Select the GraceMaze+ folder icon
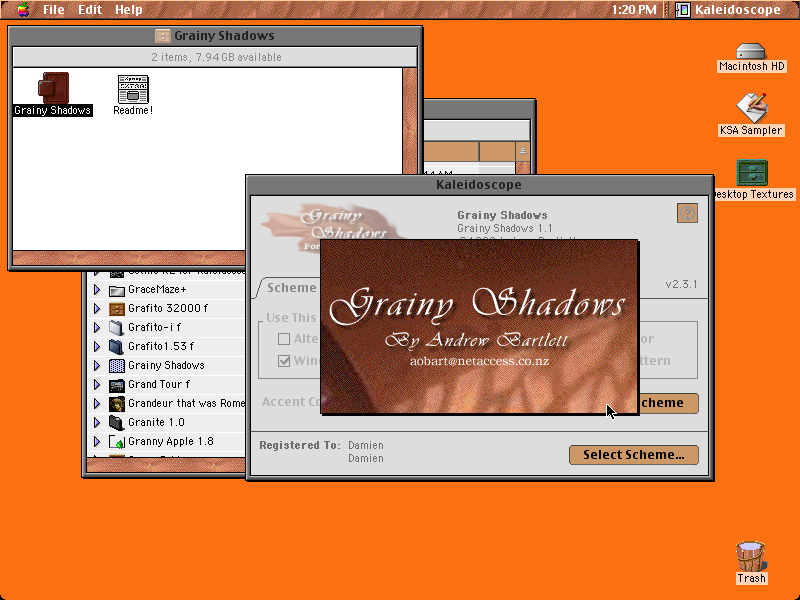Image resolution: width=800 pixels, height=600 pixels. pyautogui.click(x=117, y=290)
